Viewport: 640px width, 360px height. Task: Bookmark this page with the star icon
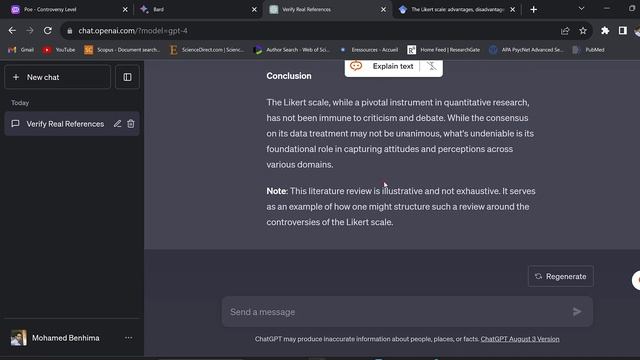(583, 31)
